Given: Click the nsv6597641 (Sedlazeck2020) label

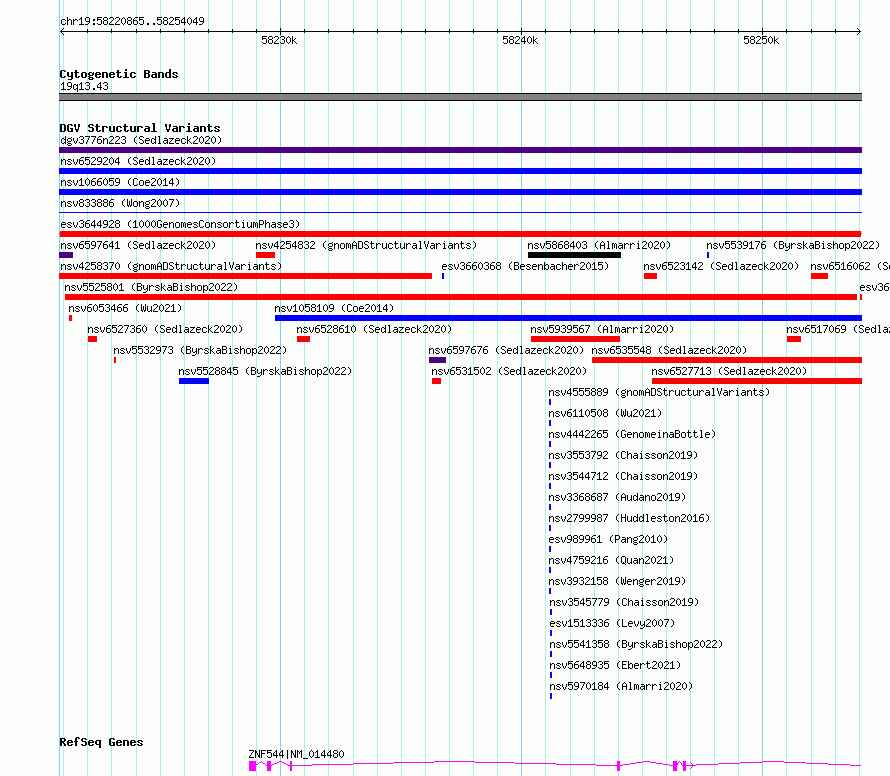Looking at the screenshot, I should click(x=138, y=245).
